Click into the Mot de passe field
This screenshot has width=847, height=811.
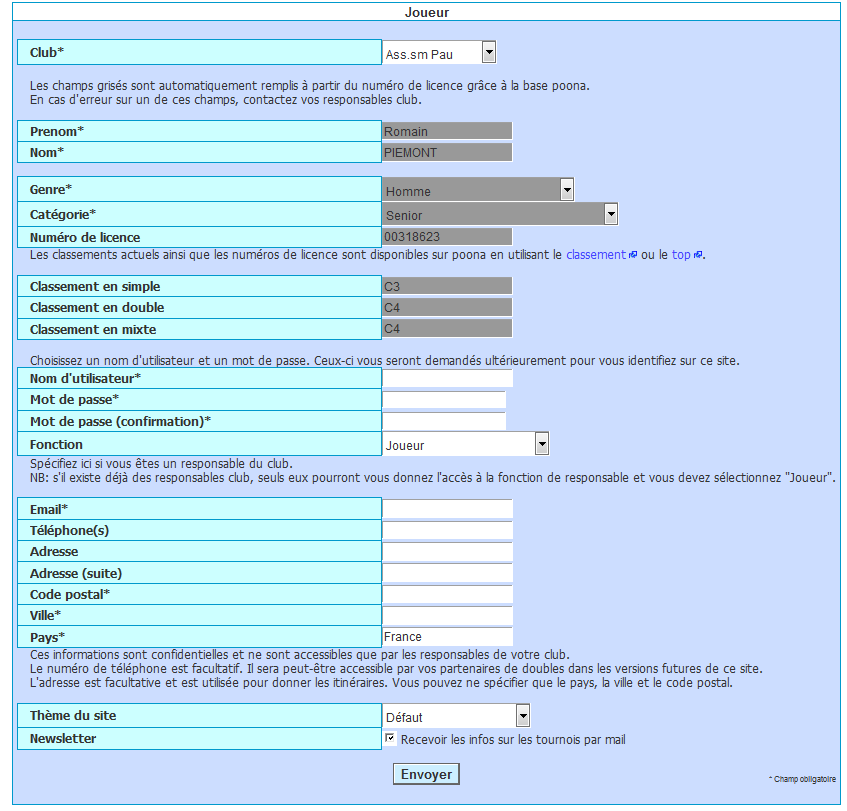click(444, 399)
